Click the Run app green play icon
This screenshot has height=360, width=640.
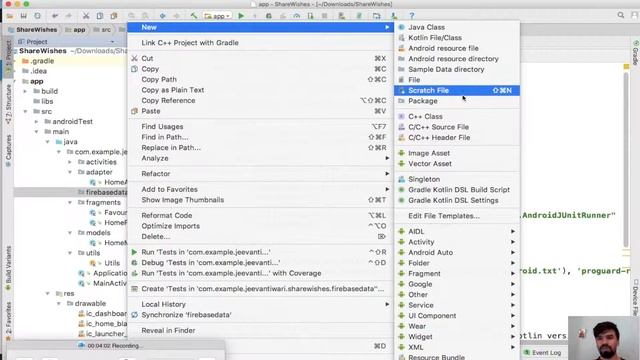[241, 16]
